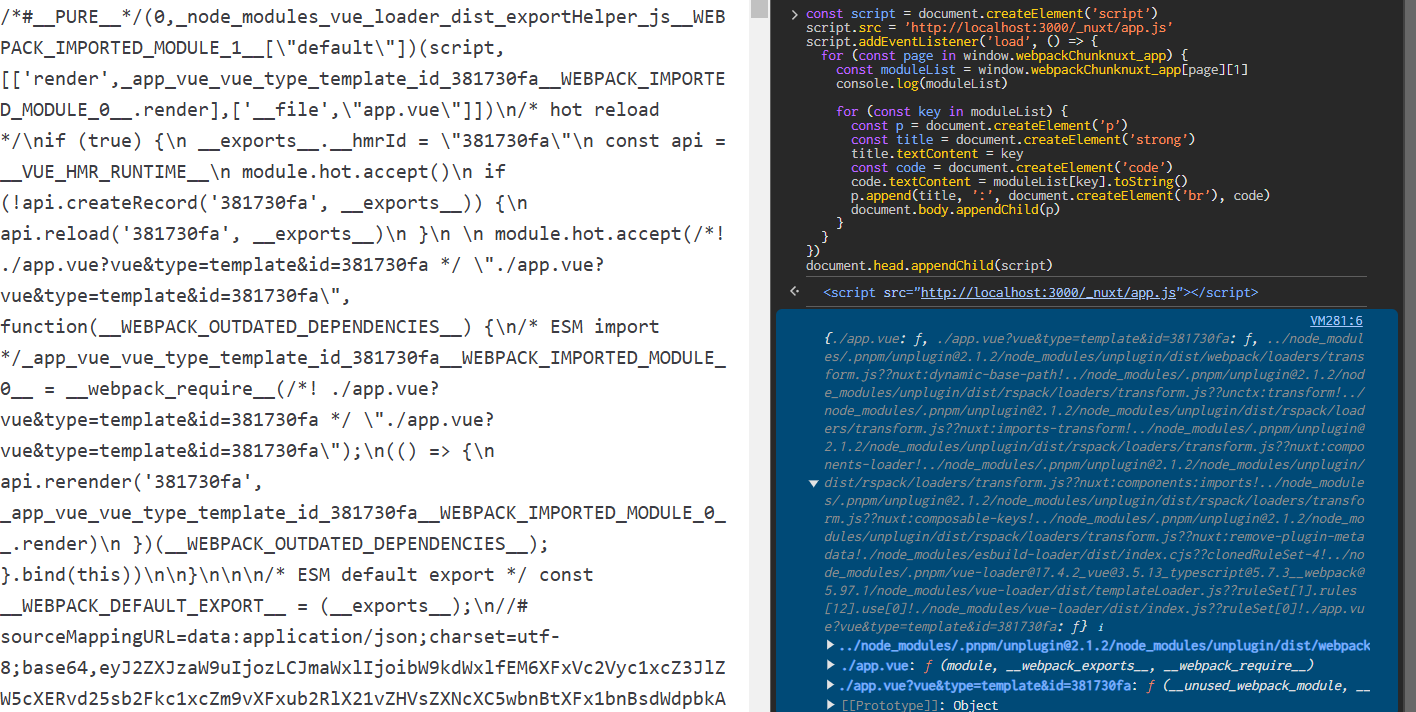Click the script.addEventListener('load' line
This screenshot has width=1416, height=712.
pos(952,42)
